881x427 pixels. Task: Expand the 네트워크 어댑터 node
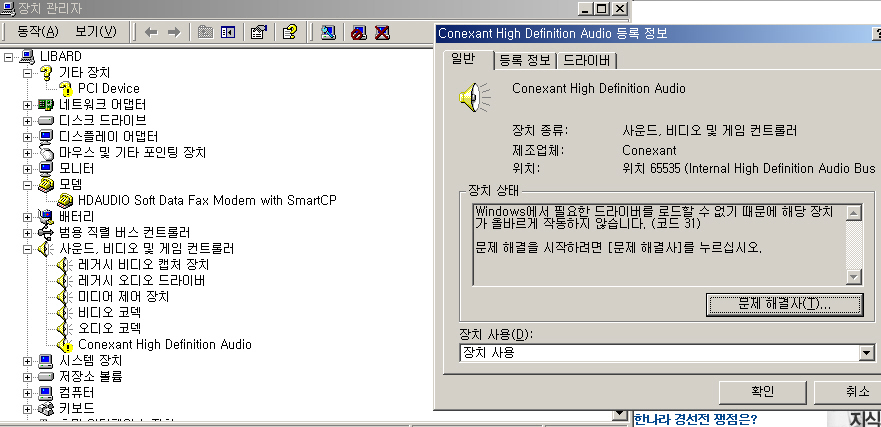pyautogui.click(x=28, y=105)
